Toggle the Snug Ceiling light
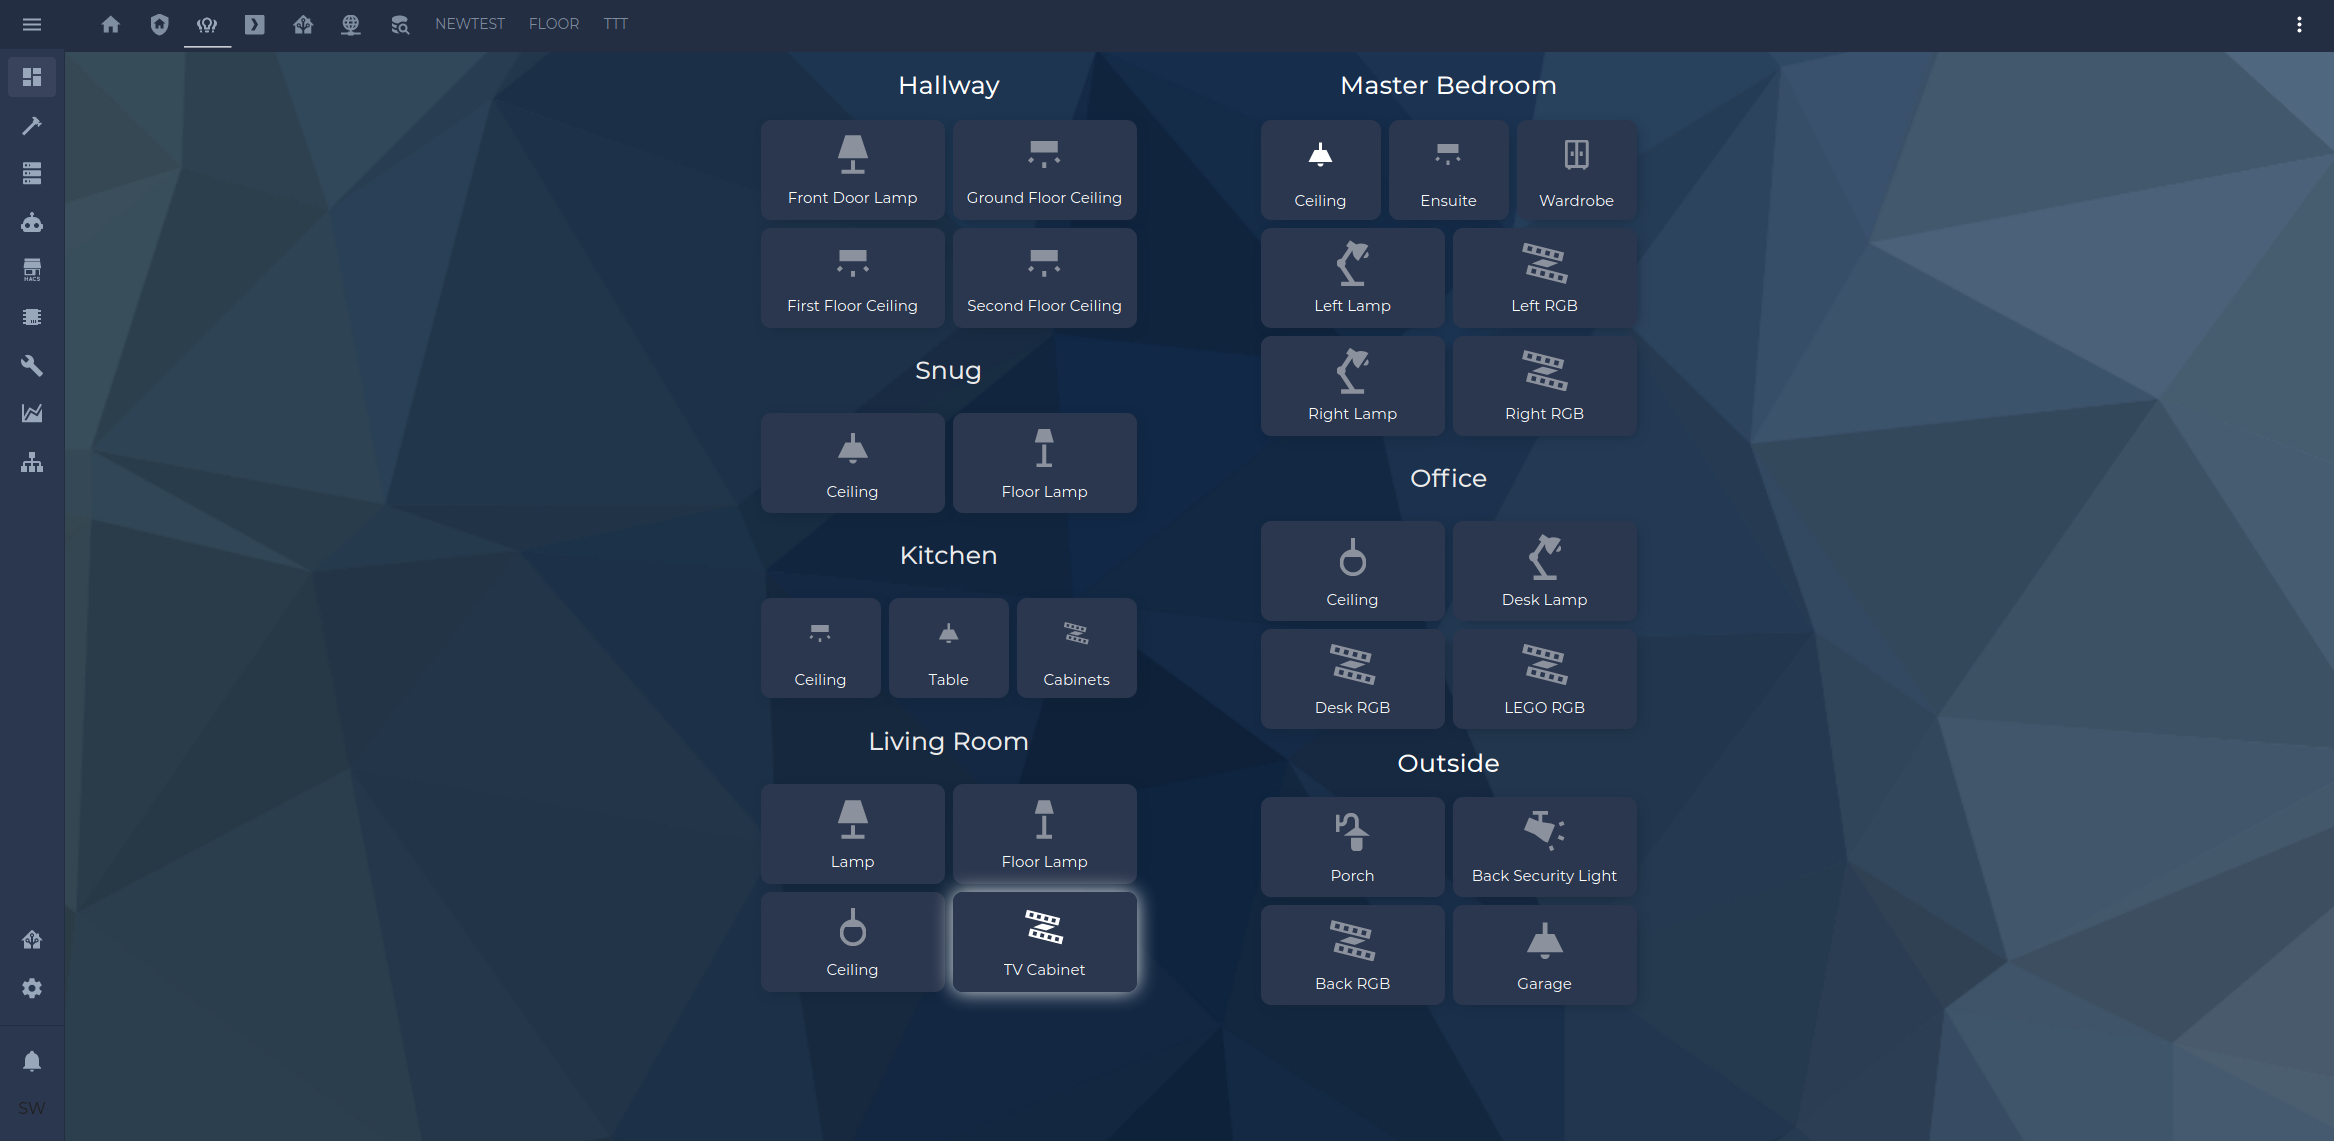Viewport: 2334px width, 1141px height. (852, 463)
